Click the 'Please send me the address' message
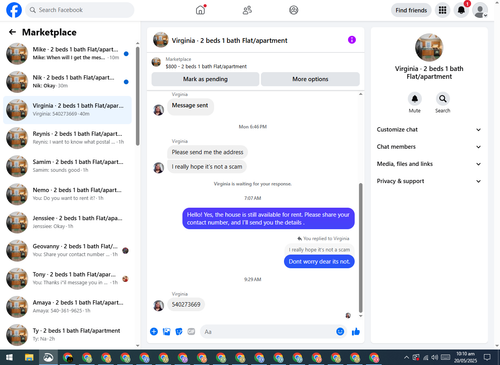Viewport: 500px width, 365px height. 207,152
